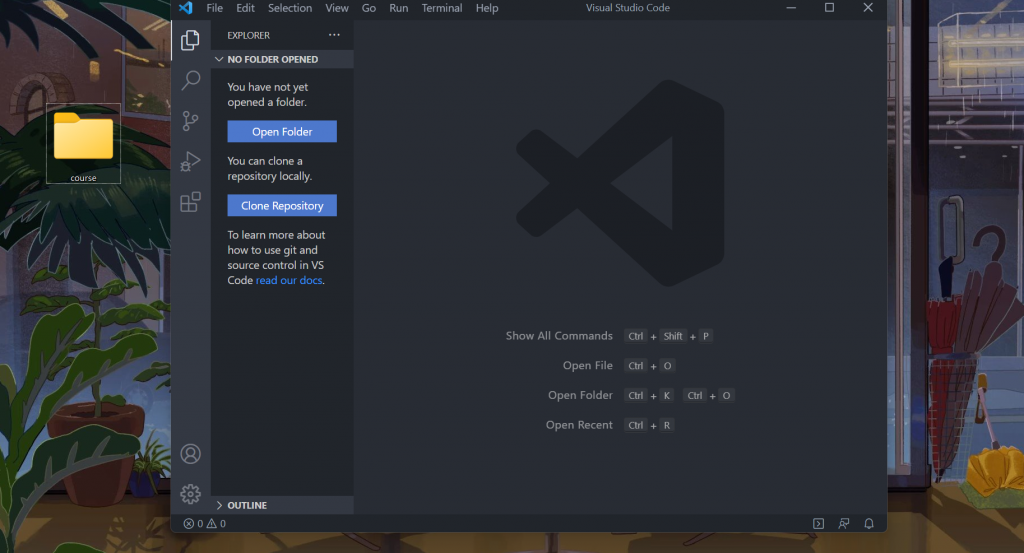Open the File menu
This screenshot has height=553, width=1024.
[x=214, y=8]
